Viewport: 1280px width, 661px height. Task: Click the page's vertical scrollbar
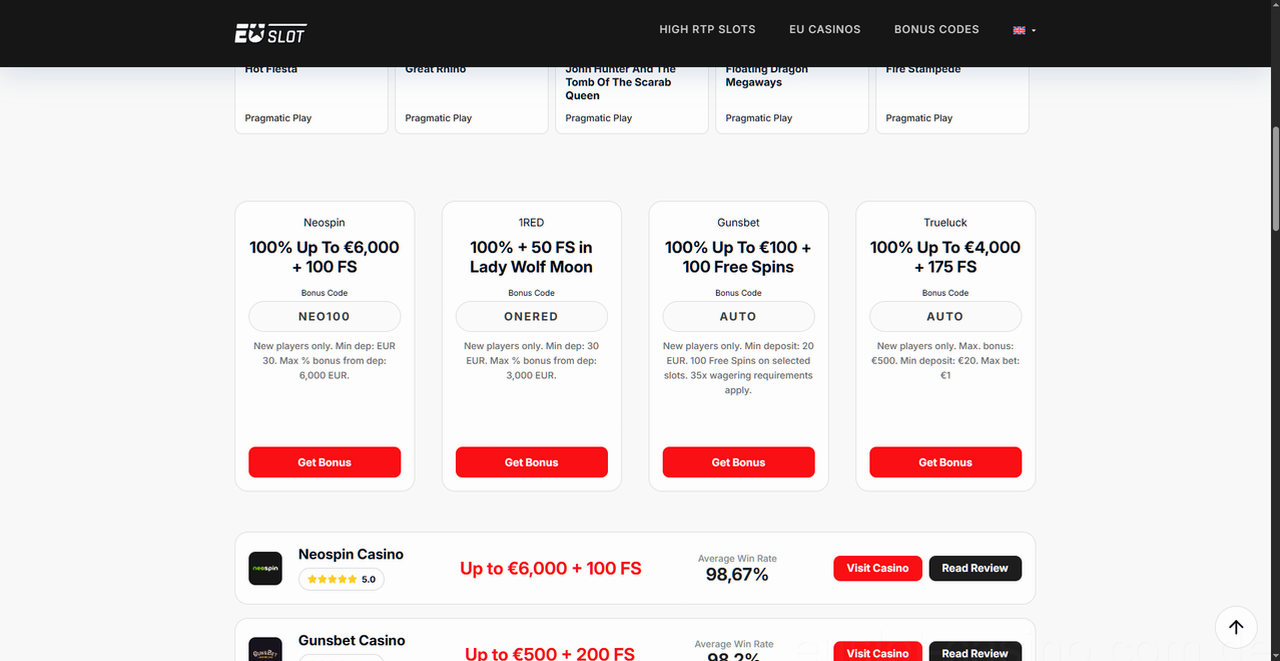(x=1274, y=180)
